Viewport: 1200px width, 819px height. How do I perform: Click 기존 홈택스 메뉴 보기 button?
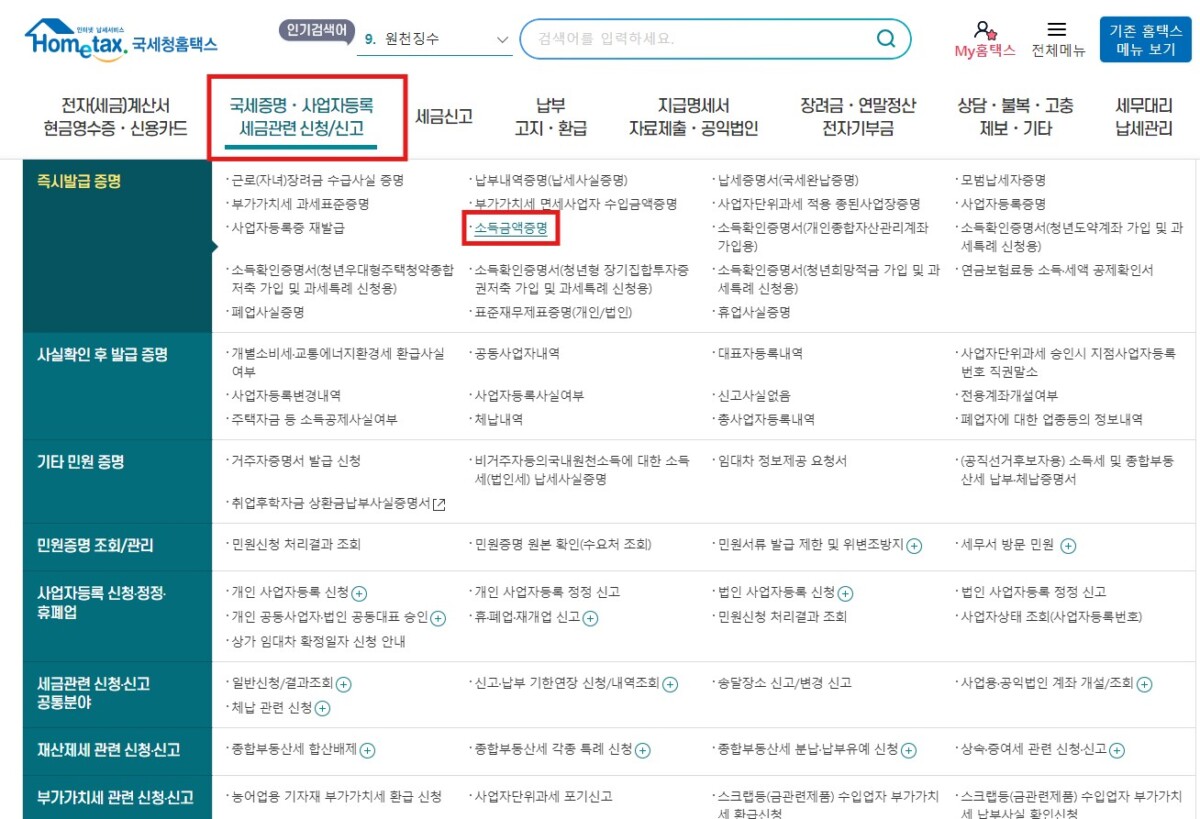[1146, 40]
